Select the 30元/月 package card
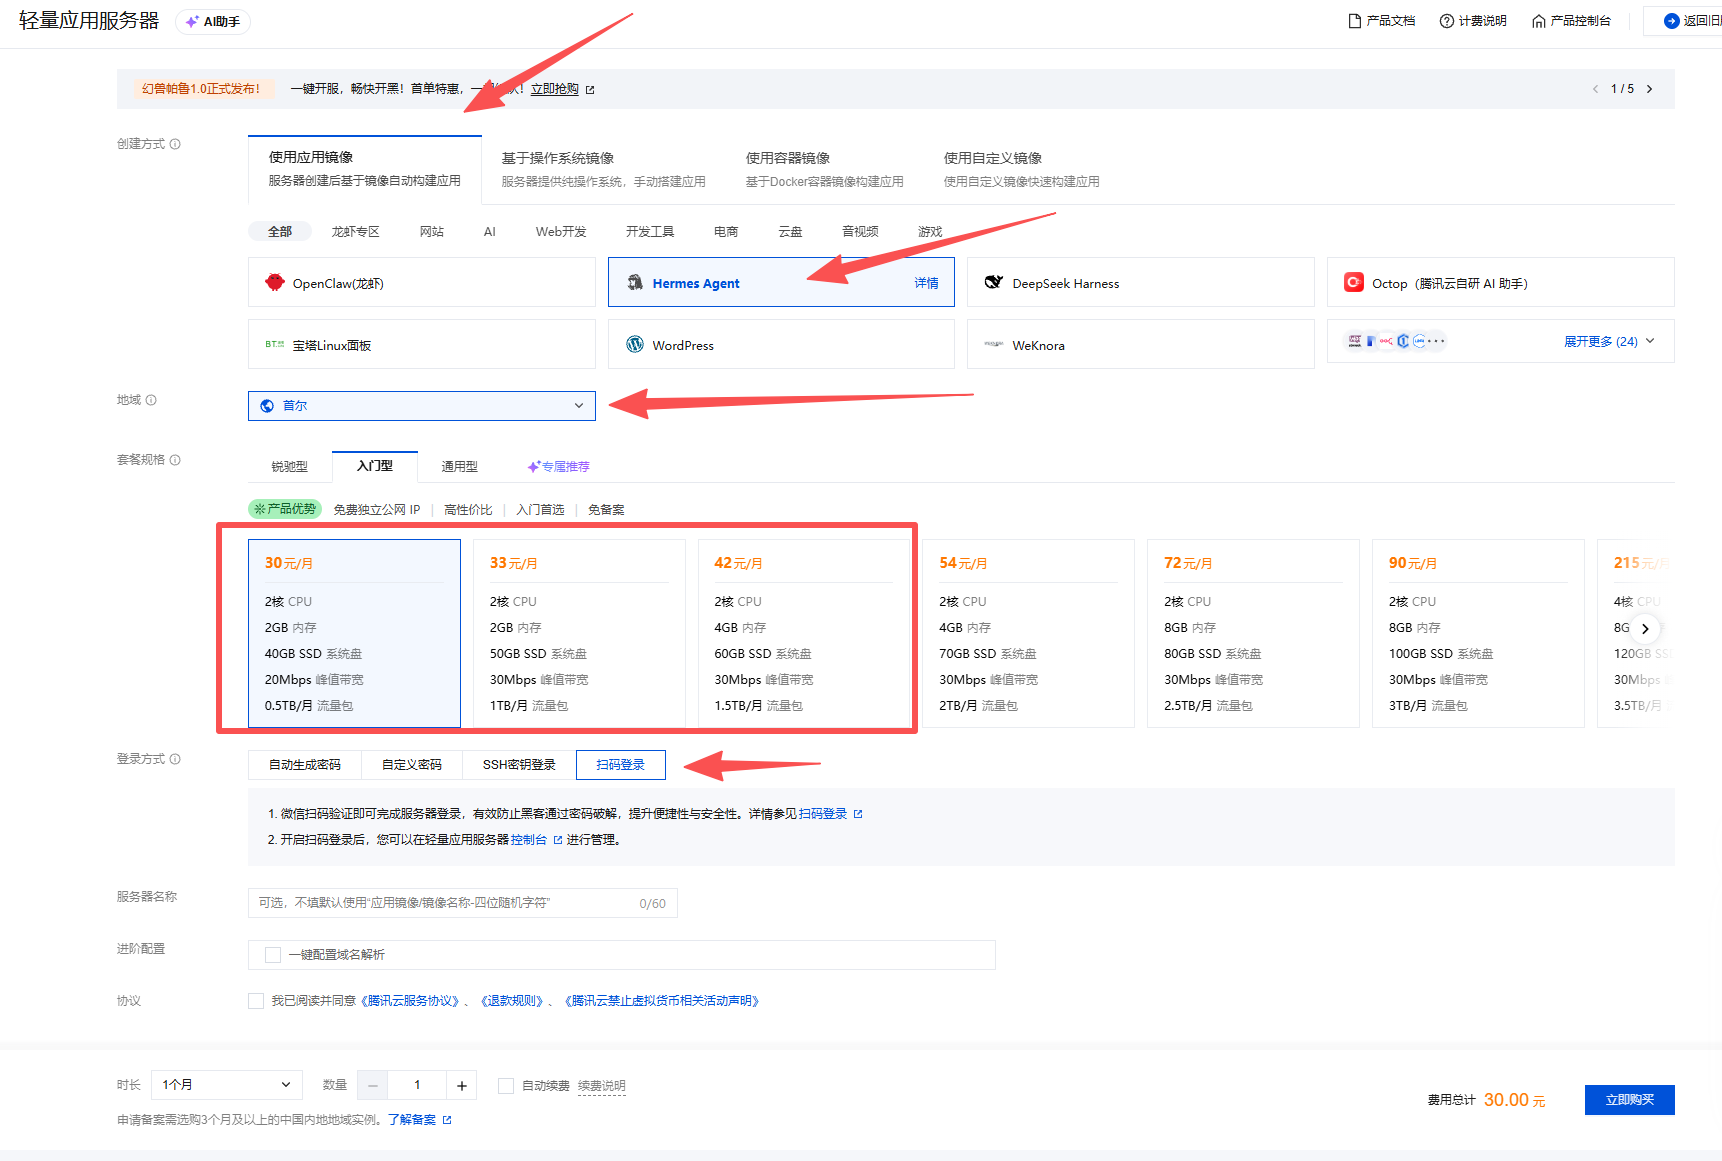Image resolution: width=1722 pixels, height=1161 pixels. click(354, 633)
